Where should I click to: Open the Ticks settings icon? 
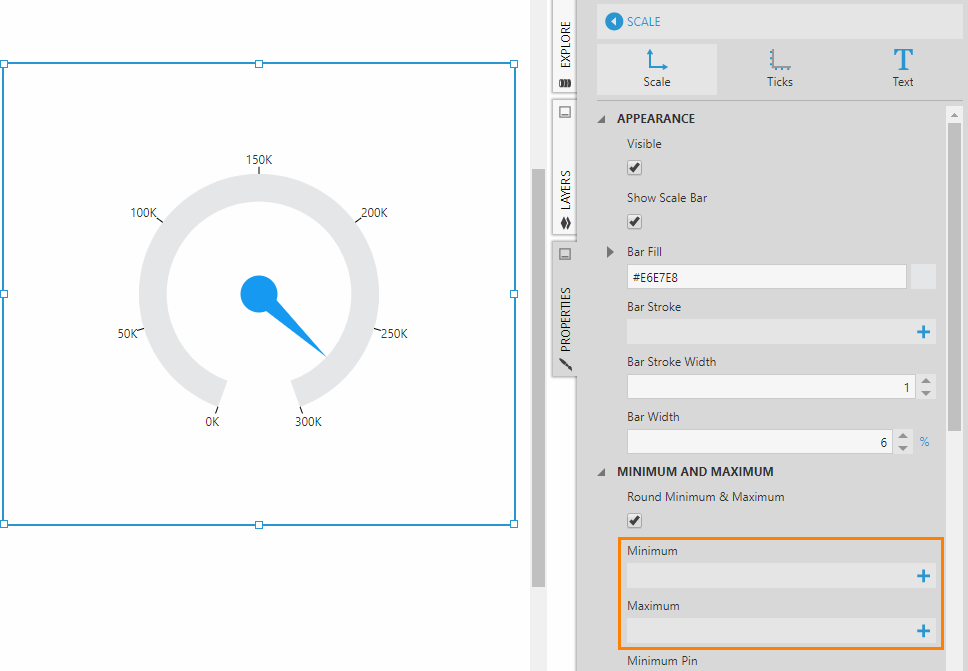pyautogui.click(x=780, y=69)
